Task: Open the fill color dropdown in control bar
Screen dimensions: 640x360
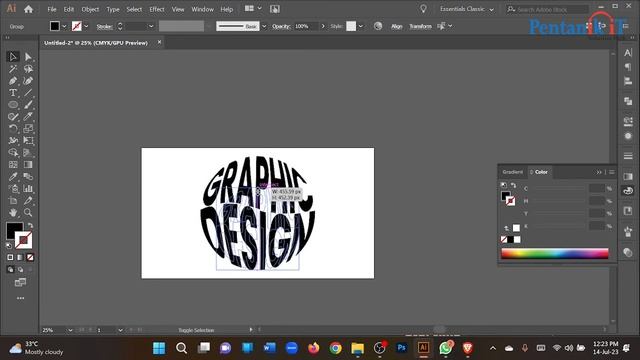Action: coord(64,26)
